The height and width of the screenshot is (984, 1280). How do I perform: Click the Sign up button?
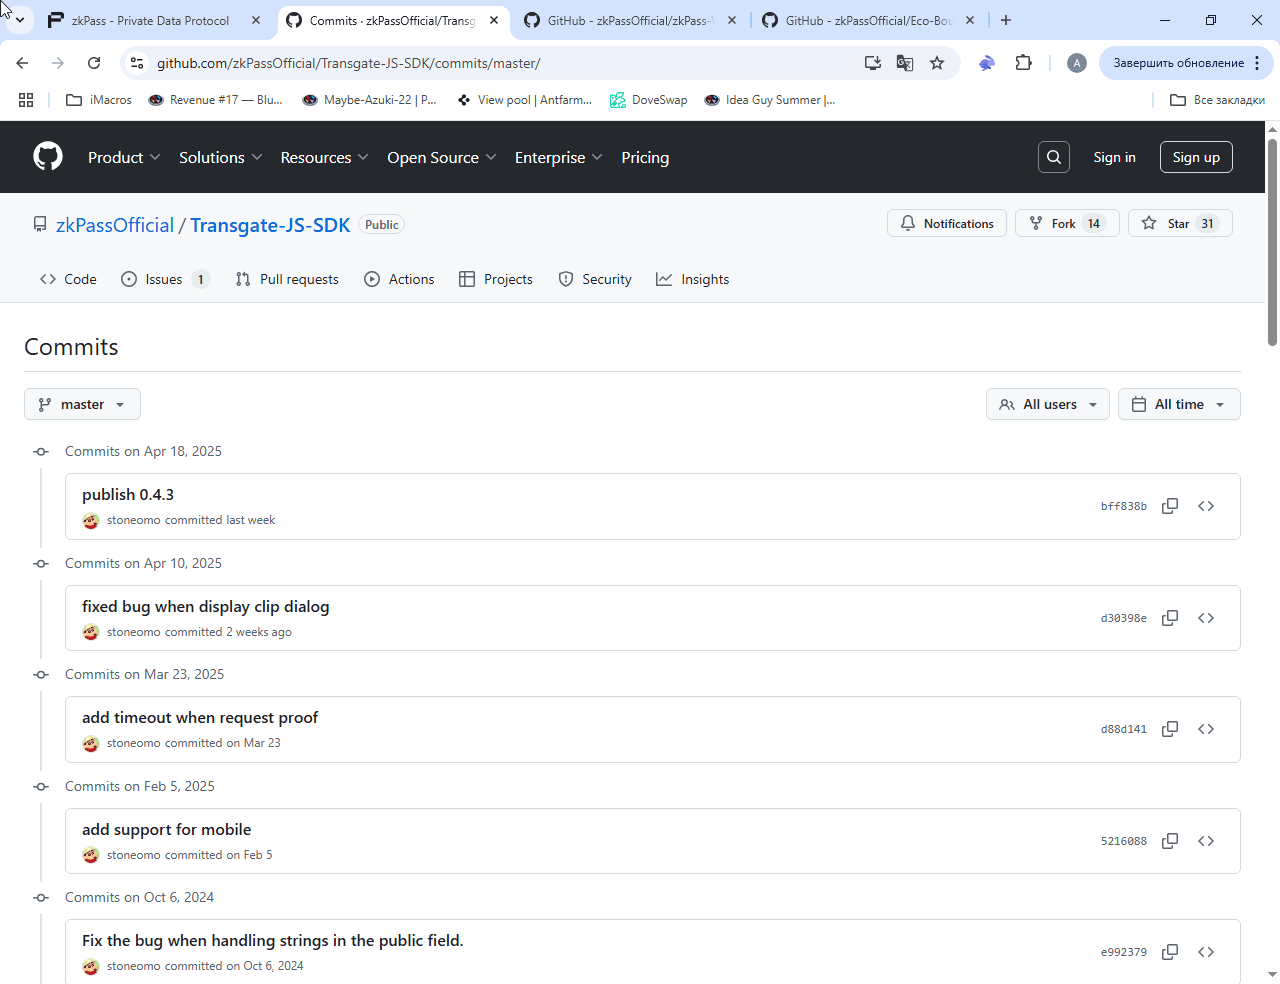1196,157
